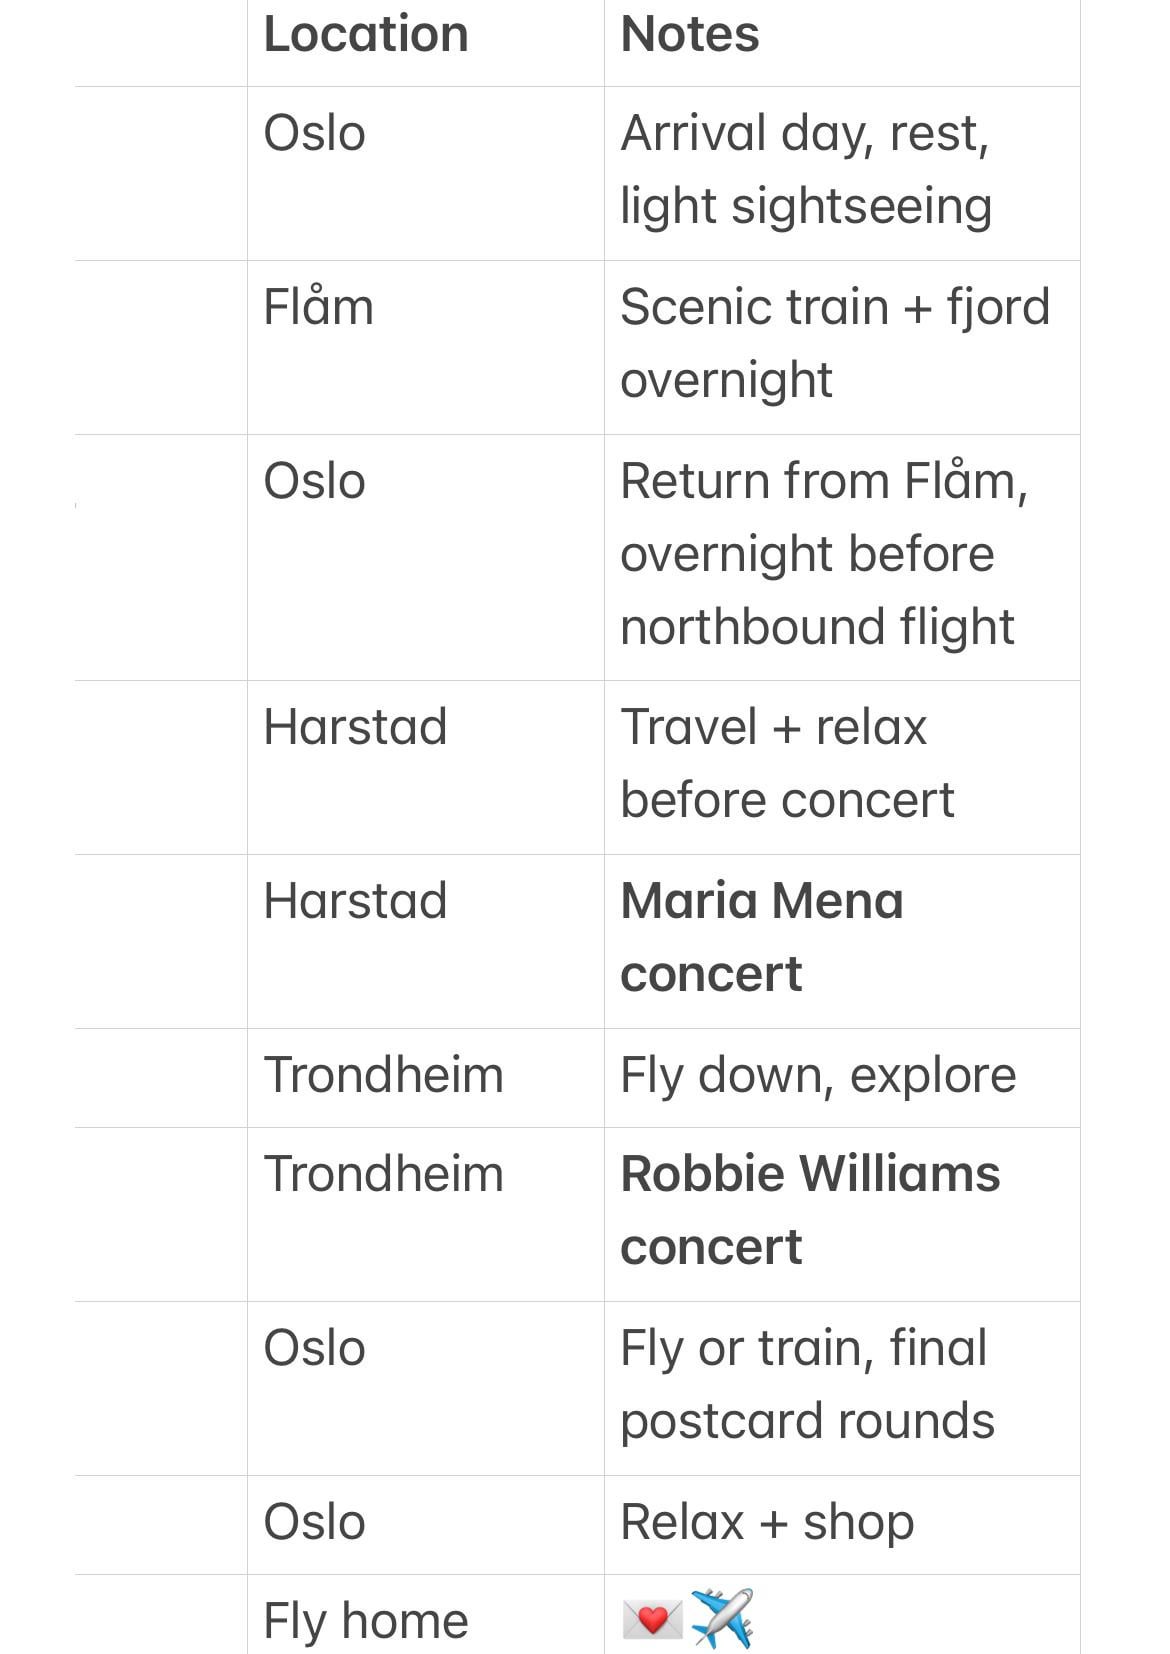Click the 'Scenic train + fjord overnight' note
The width and height of the screenshot is (1170, 1654).
click(835, 343)
